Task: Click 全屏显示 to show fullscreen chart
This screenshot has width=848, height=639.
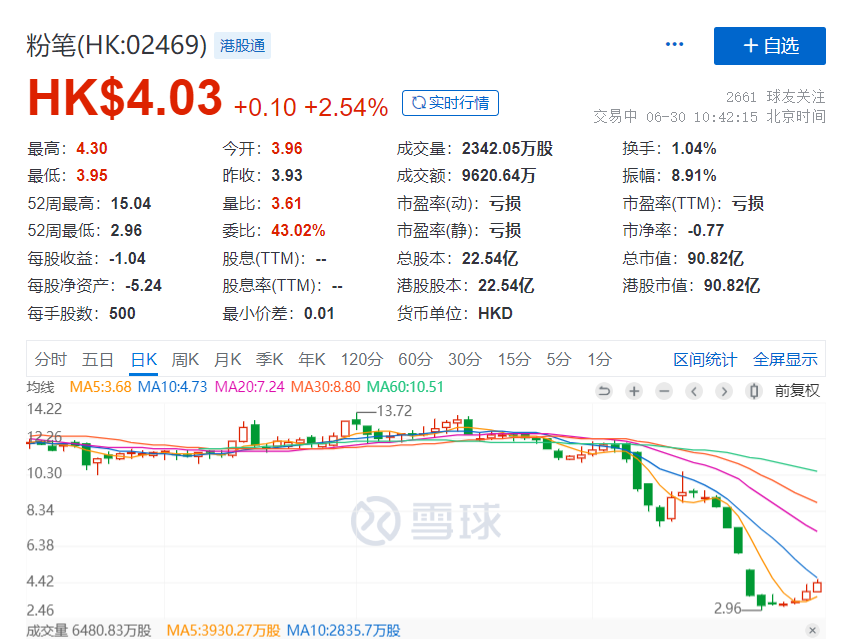Action: (x=785, y=359)
